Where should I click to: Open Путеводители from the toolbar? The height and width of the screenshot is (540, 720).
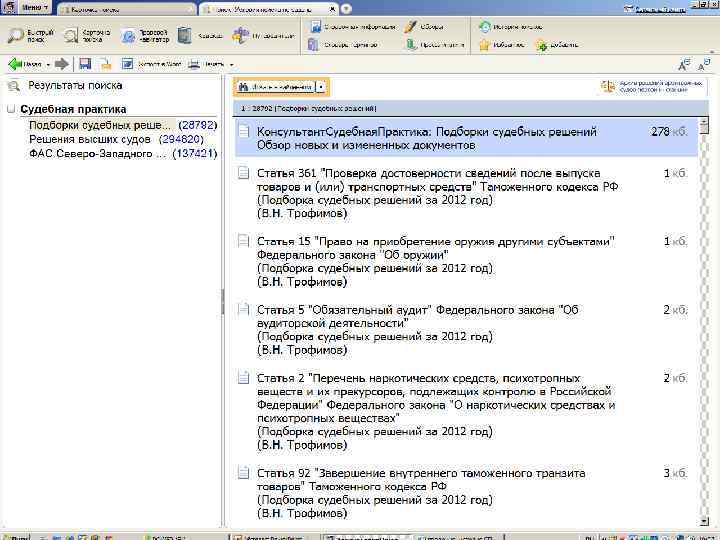pyautogui.click(x=263, y=35)
